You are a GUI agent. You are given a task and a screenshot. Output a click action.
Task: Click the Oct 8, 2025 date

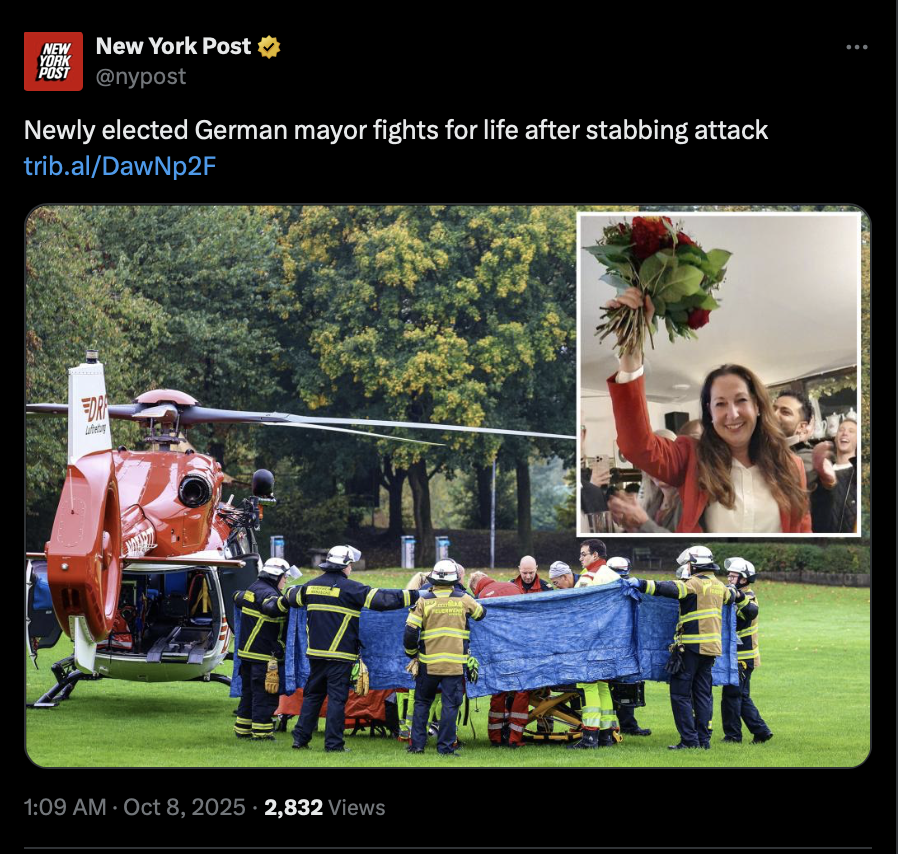point(184,807)
